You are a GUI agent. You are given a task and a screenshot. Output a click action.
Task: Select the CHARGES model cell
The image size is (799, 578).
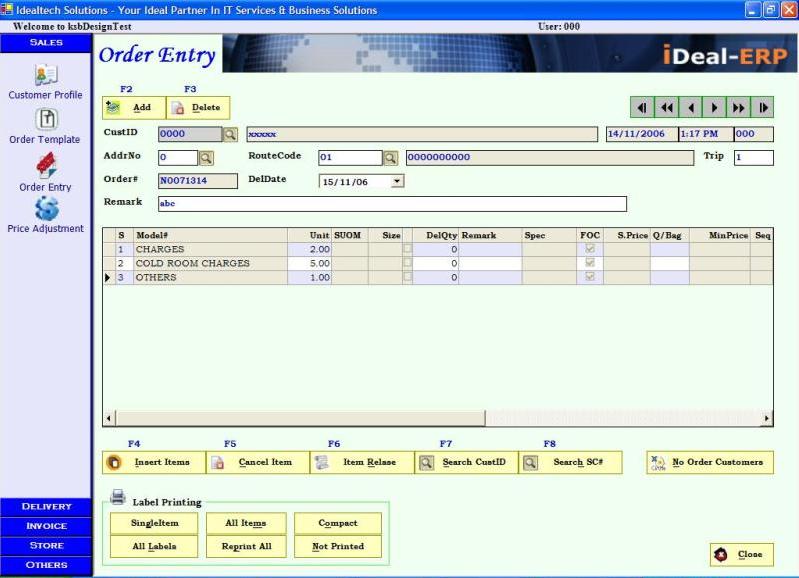[x=210, y=249]
